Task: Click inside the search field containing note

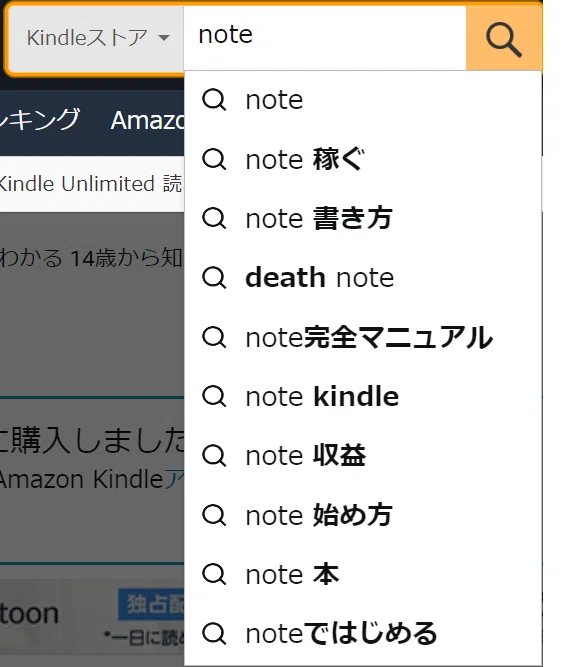Action: (x=325, y=38)
